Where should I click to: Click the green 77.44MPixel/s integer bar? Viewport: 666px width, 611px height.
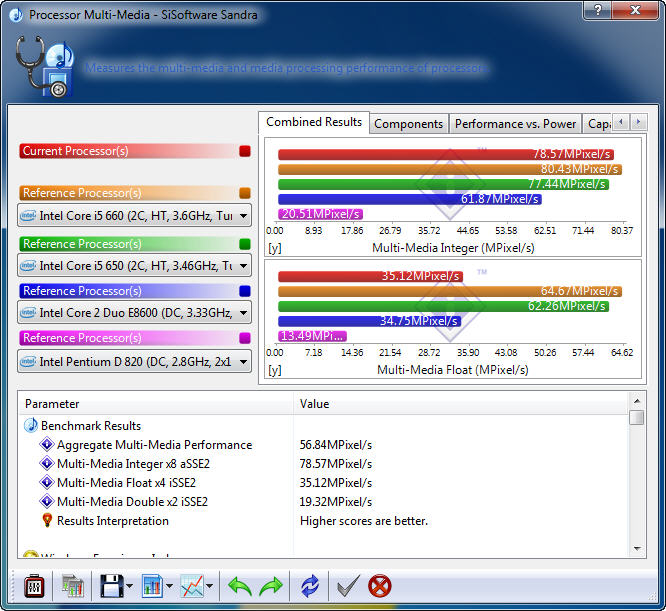tap(443, 184)
